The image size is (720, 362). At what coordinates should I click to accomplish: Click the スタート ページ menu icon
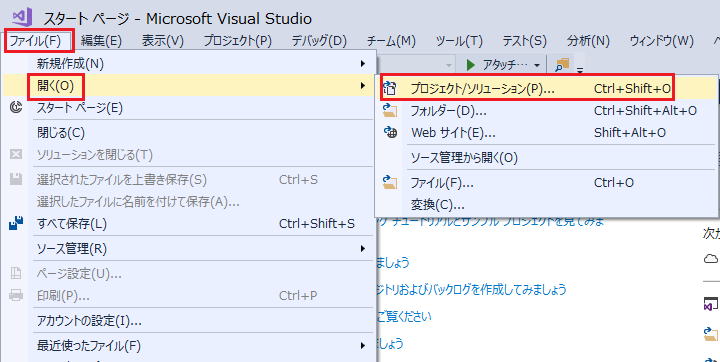(16, 108)
